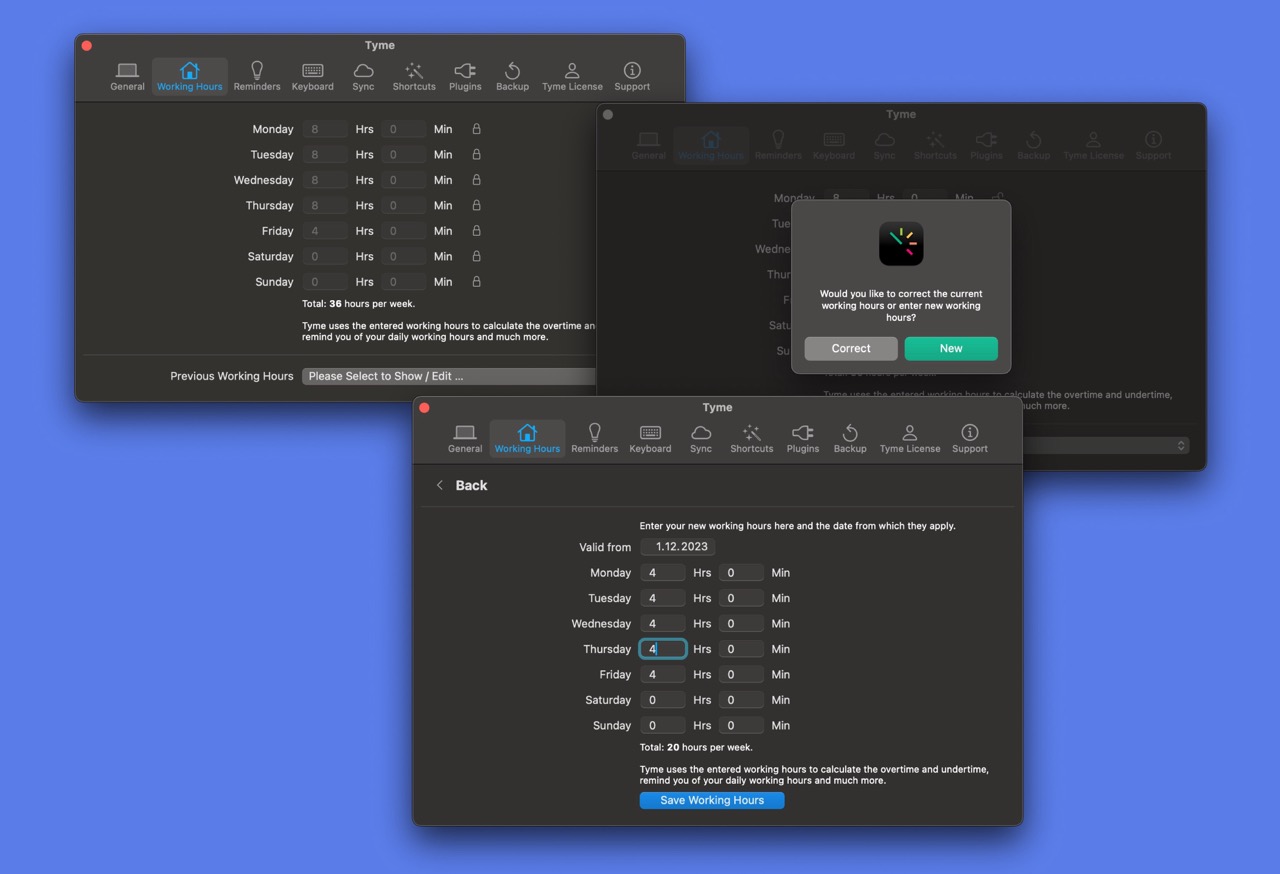Focus Sunday minutes field in the Save Working Hours window
Image resolution: width=1280 pixels, height=874 pixels.
[x=741, y=725]
